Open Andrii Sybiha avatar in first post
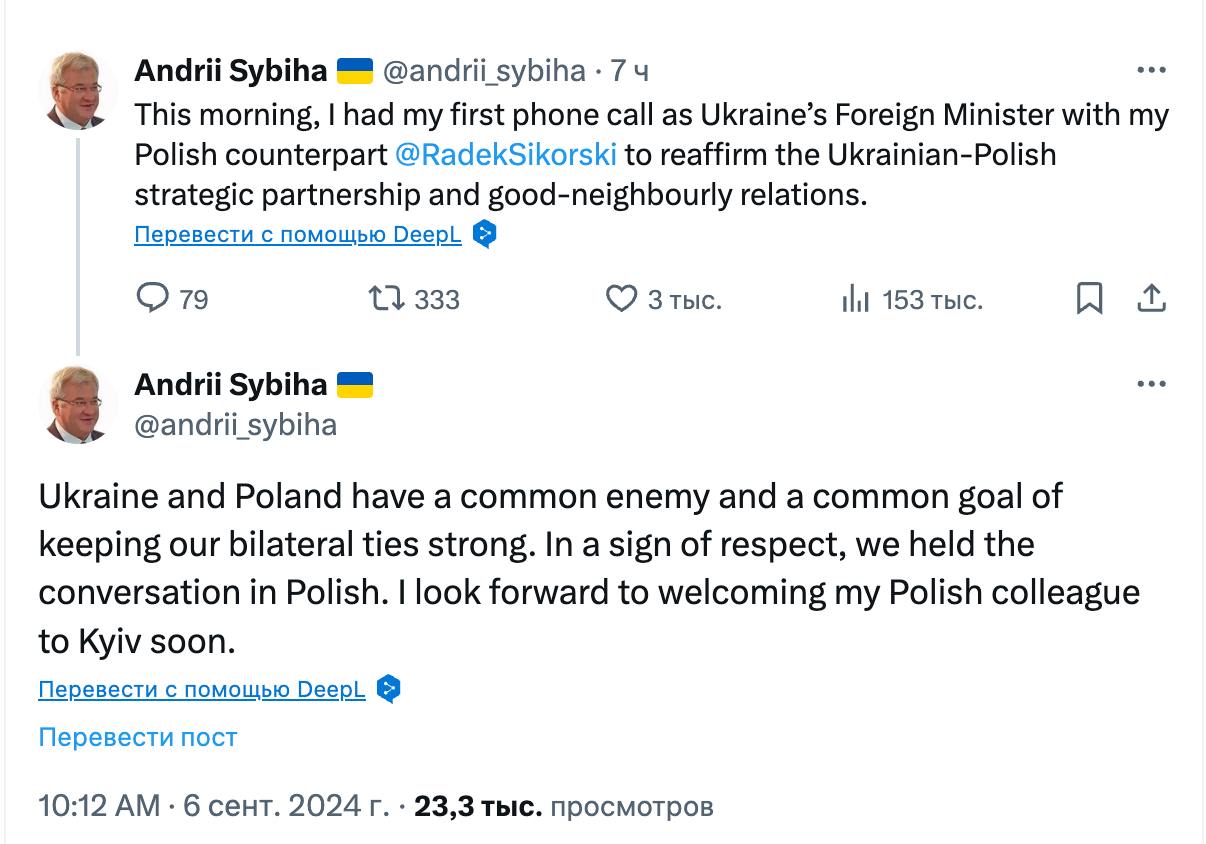This screenshot has height=844, width=1206. pyautogui.click(x=78, y=91)
